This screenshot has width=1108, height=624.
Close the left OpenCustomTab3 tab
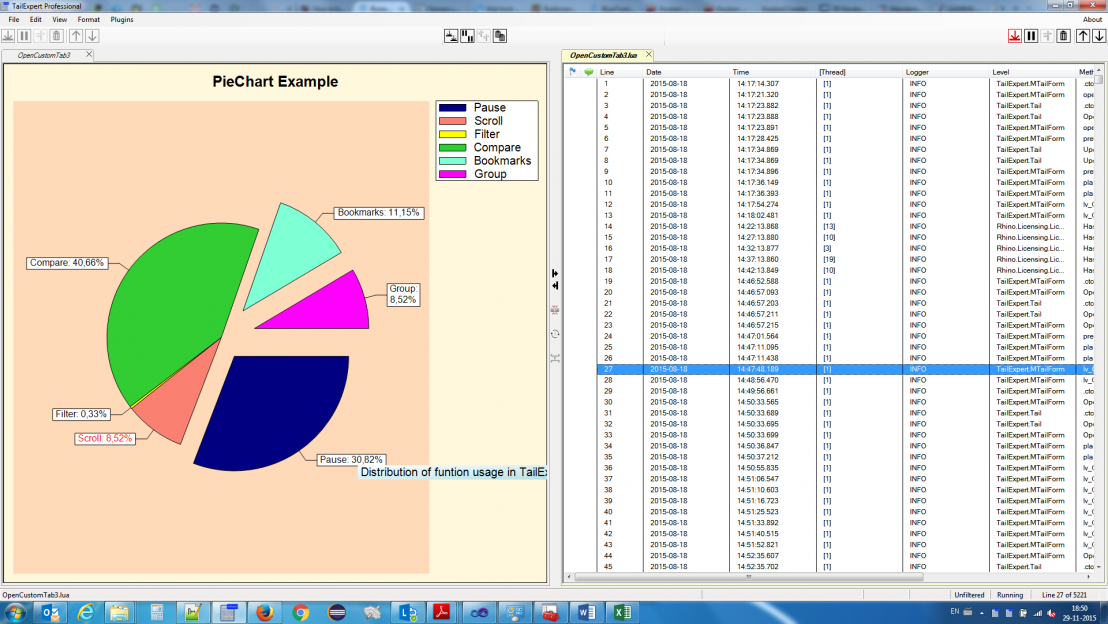click(89, 54)
